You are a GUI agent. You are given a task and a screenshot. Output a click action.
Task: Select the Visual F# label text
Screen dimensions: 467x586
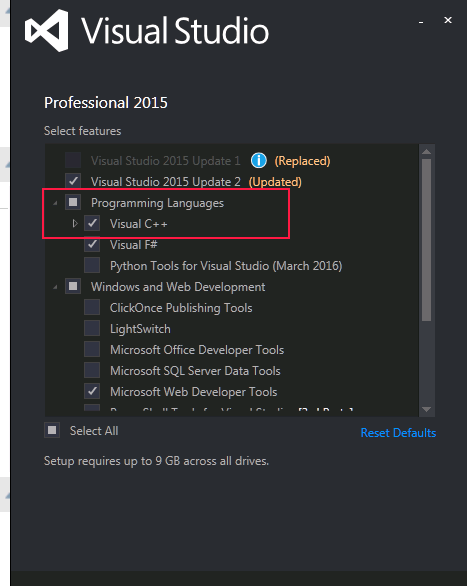pos(133,245)
